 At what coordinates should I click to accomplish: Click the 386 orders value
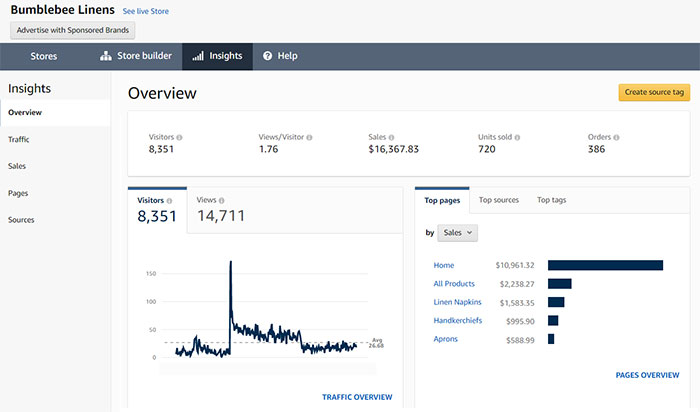tap(596, 149)
